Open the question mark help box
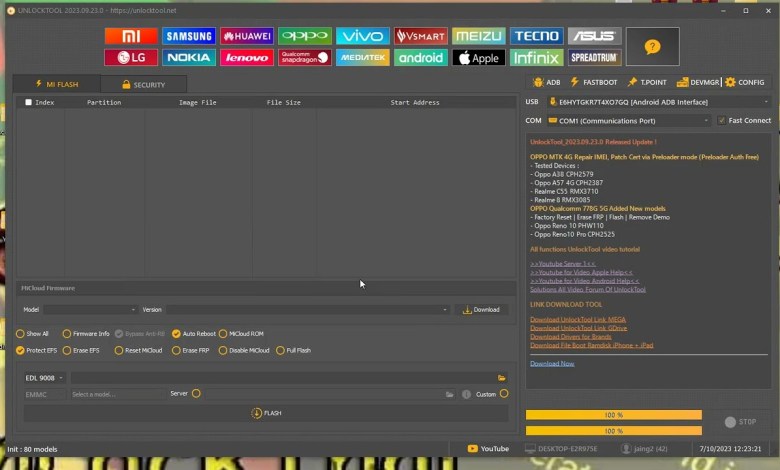Image resolution: width=780 pixels, height=470 pixels. pyautogui.click(x=652, y=47)
